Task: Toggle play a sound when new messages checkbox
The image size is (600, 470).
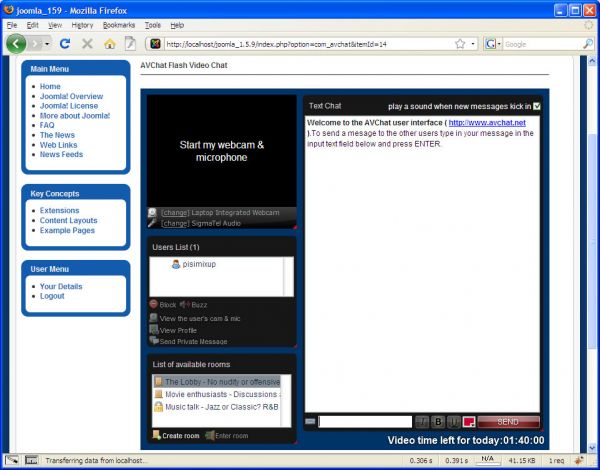Action: tap(537, 106)
